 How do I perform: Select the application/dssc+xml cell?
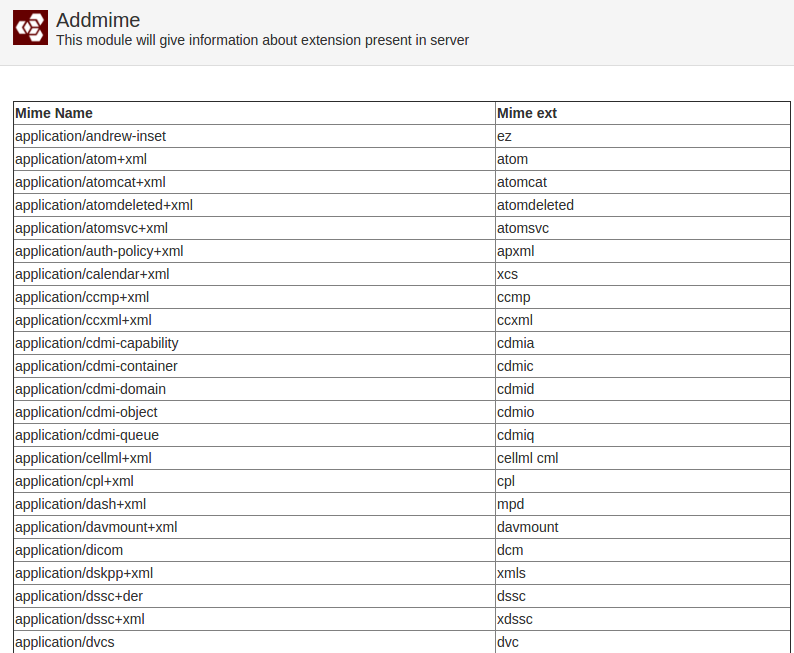point(254,619)
